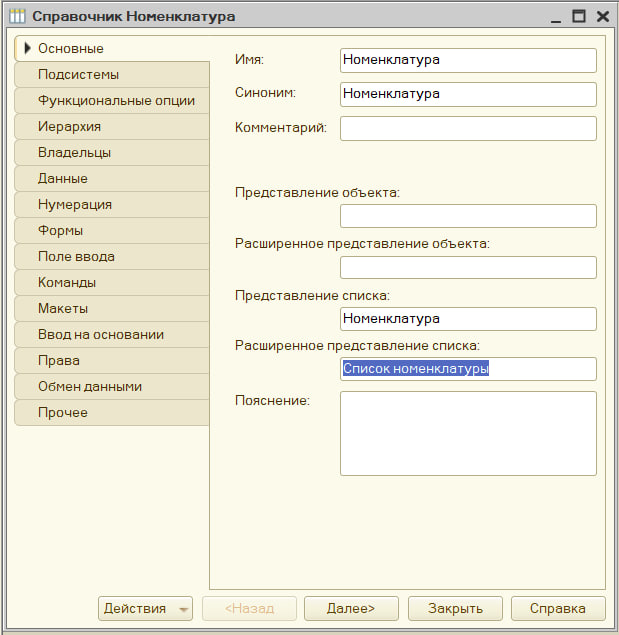
Task: Click the catalog window icon in title bar
Action: (17, 16)
